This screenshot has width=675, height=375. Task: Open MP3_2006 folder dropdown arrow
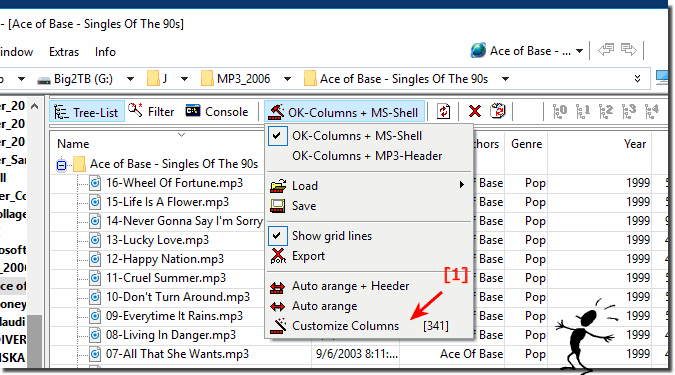point(287,79)
